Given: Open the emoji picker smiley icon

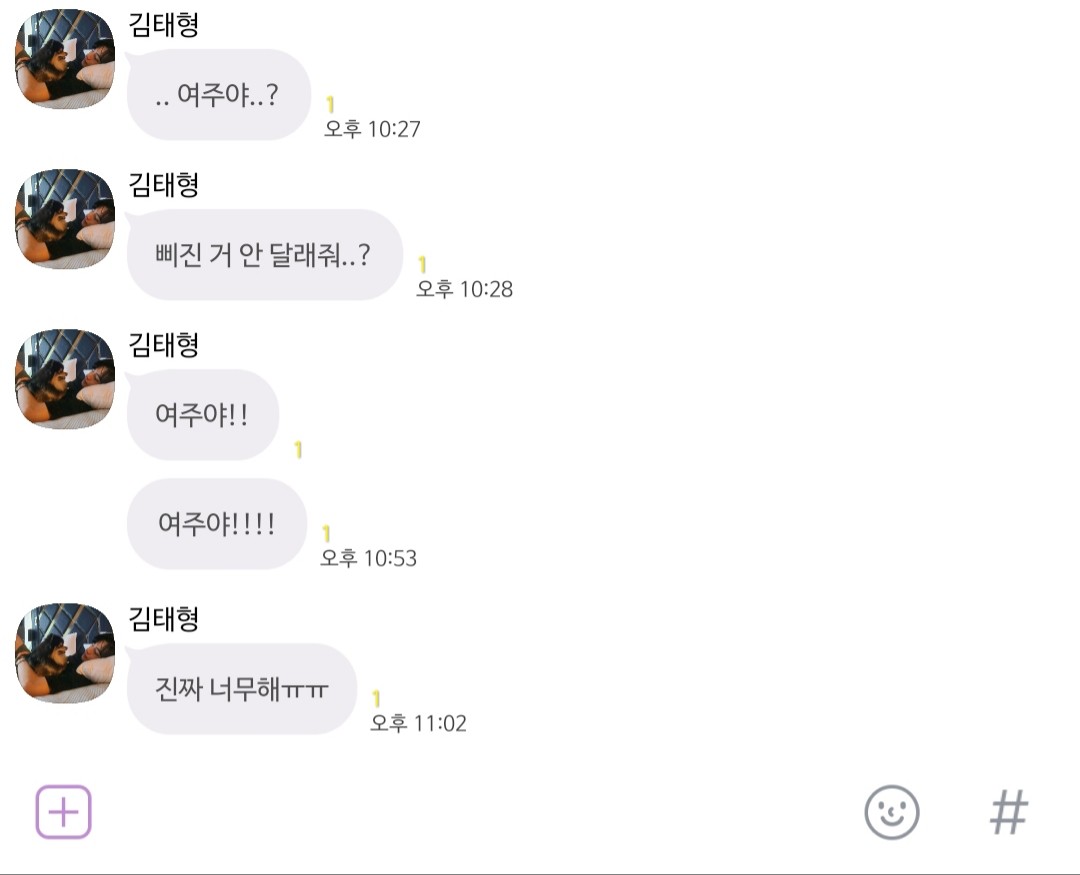Looking at the screenshot, I should coord(891,812).
